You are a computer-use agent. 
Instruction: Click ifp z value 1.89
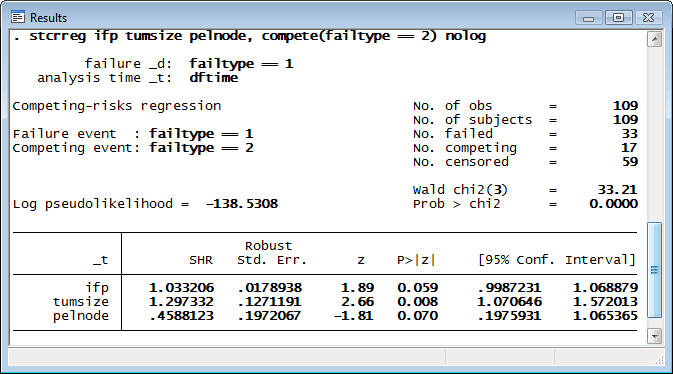click(x=358, y=288)
